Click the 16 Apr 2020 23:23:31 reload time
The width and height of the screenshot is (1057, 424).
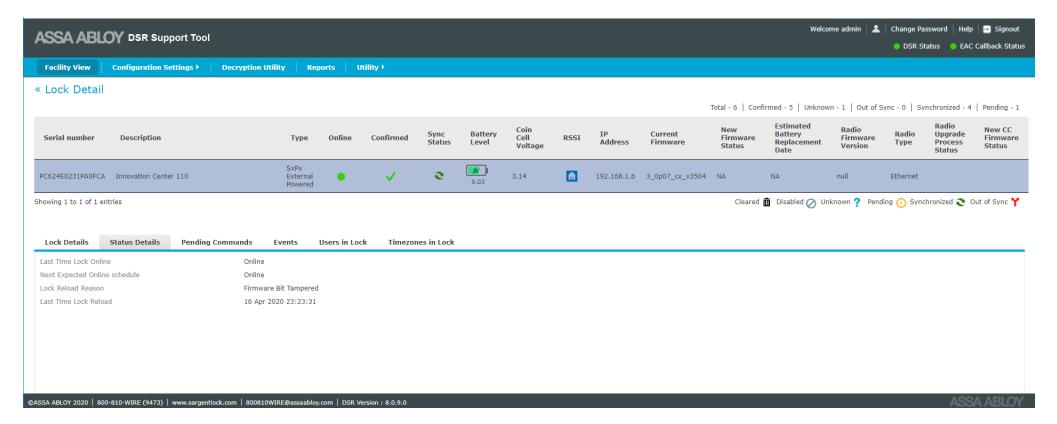(x=280, y=302)
